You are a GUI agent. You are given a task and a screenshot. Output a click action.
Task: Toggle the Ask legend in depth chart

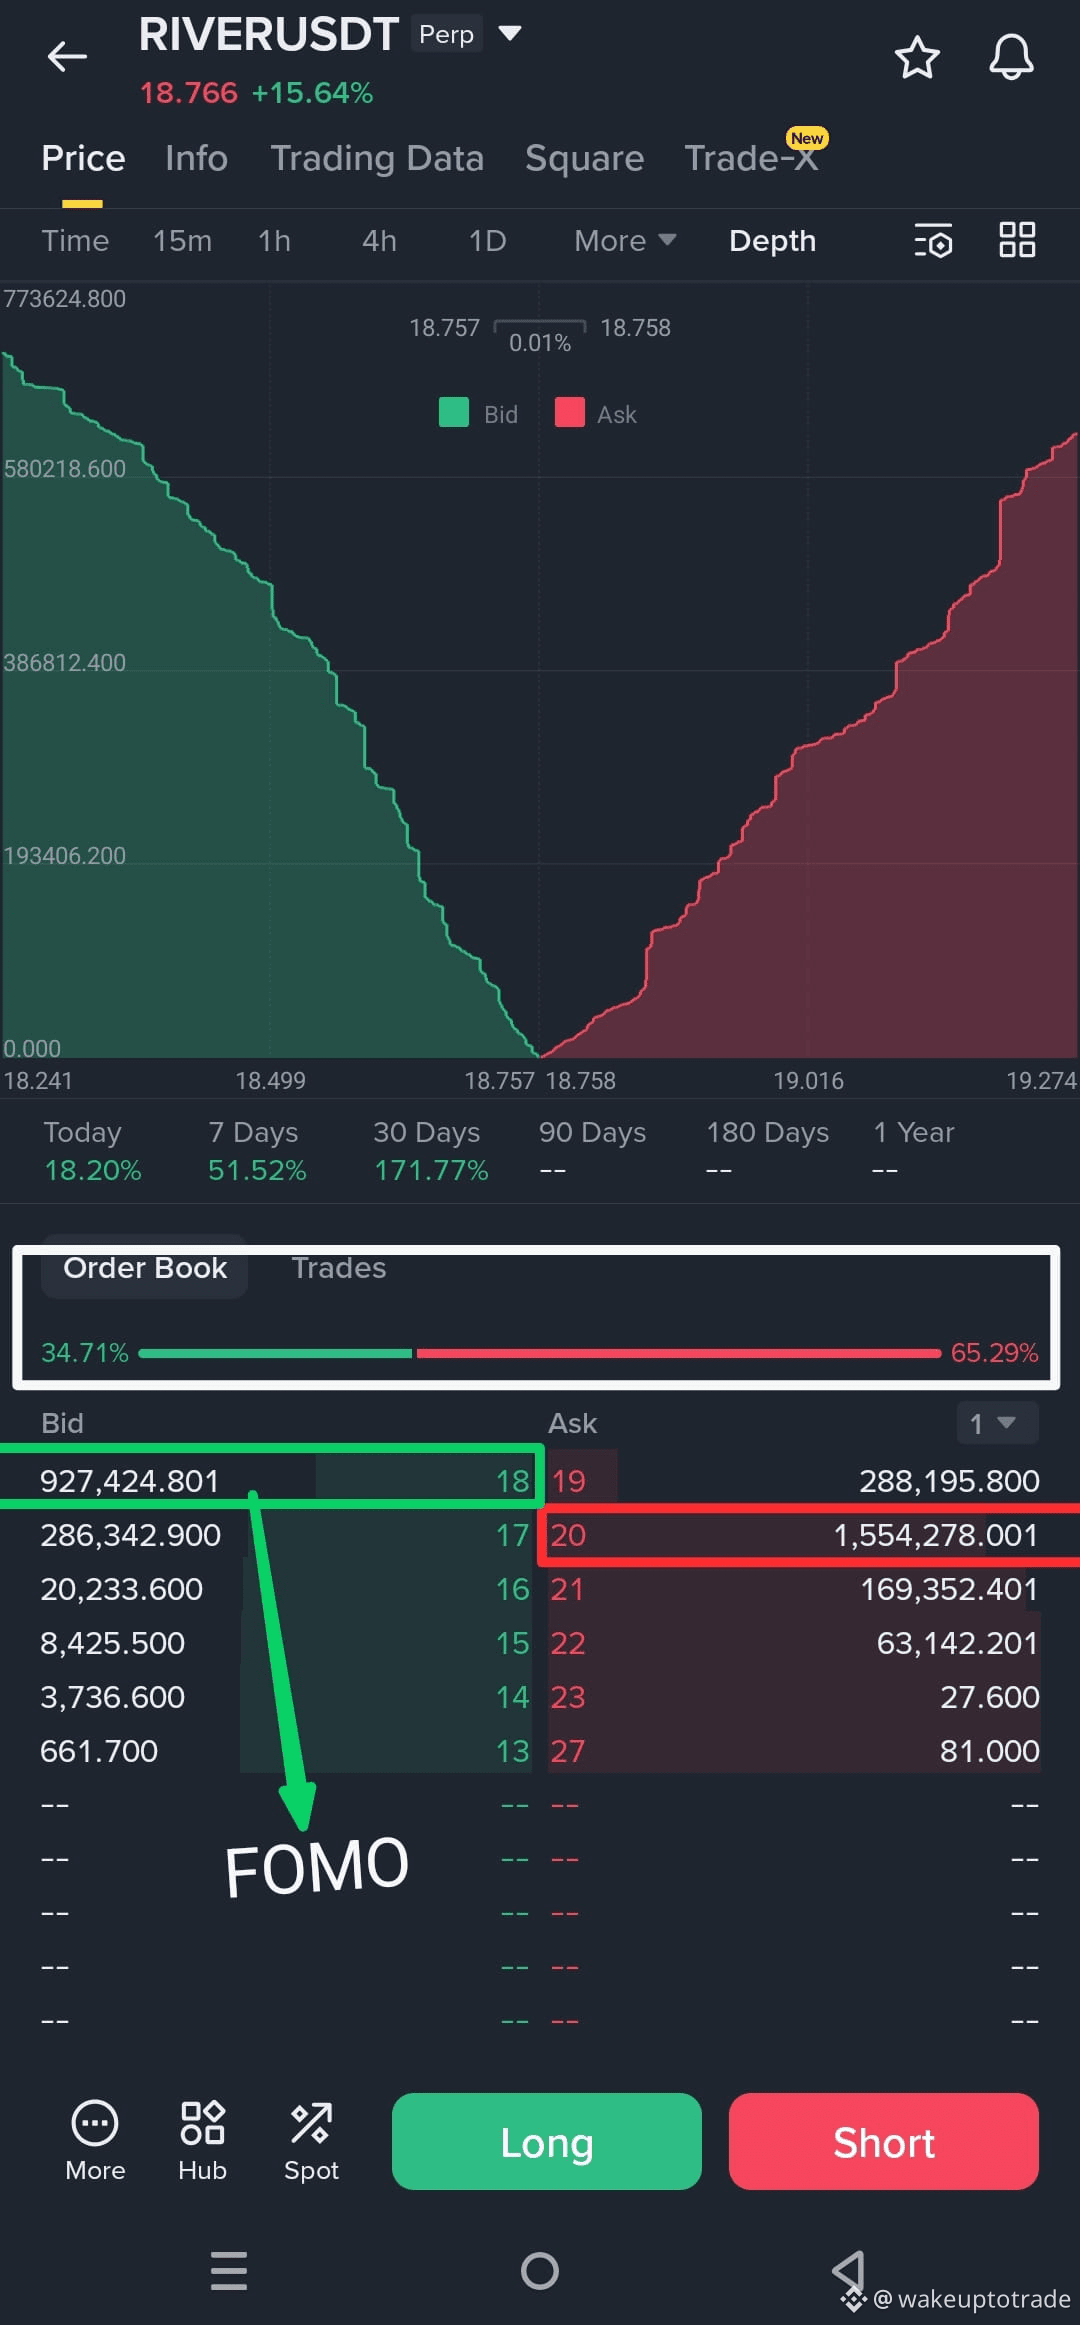(596, 413)
